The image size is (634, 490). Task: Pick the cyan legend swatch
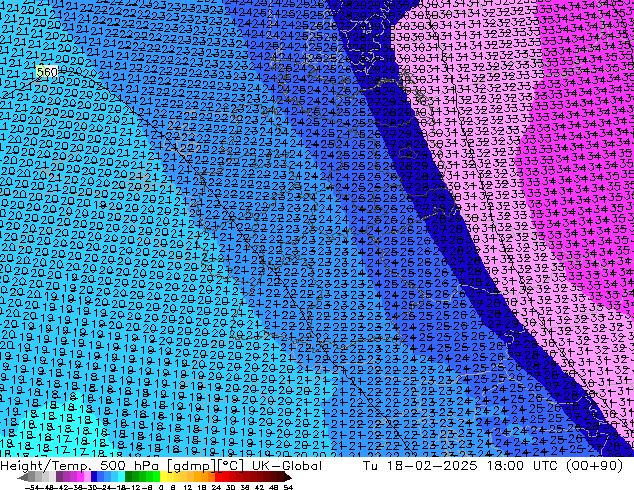(x=121, y=476)
